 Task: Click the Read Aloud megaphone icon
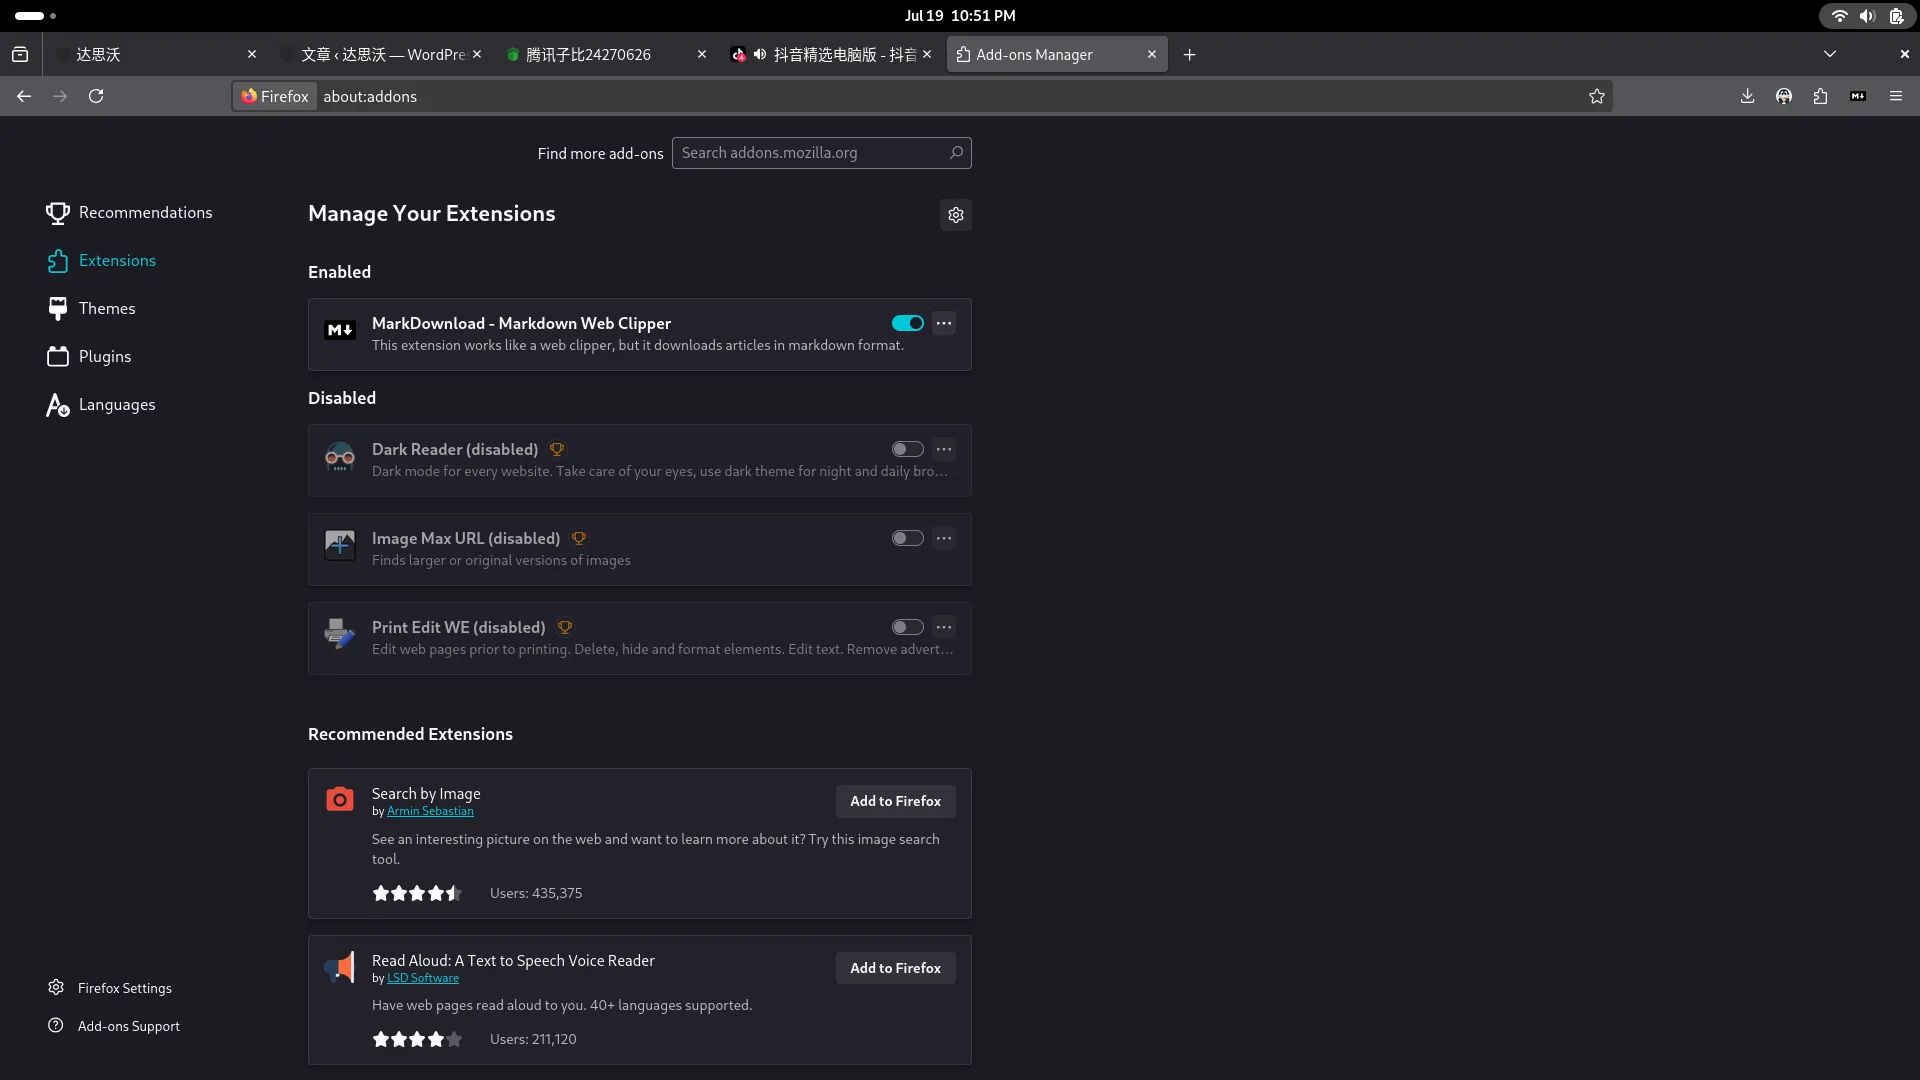point(340,967)
